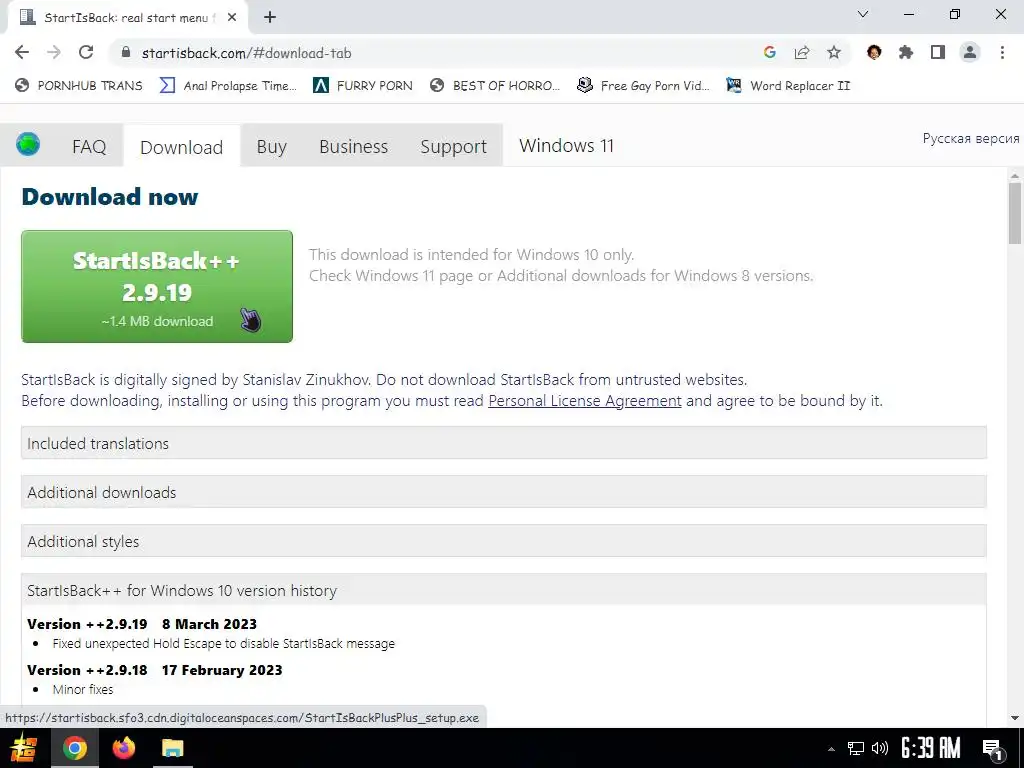Reload the current page
The image size is (1024, 768).
86,53
